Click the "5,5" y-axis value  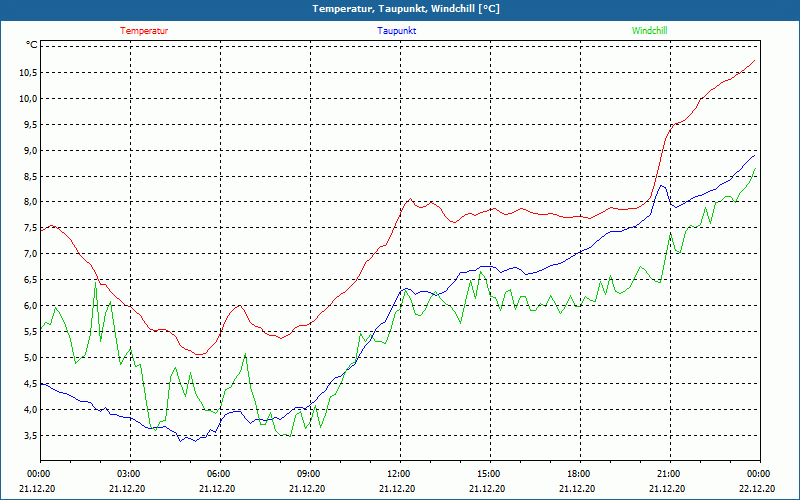pyautogui.click(x=30, y=332)
